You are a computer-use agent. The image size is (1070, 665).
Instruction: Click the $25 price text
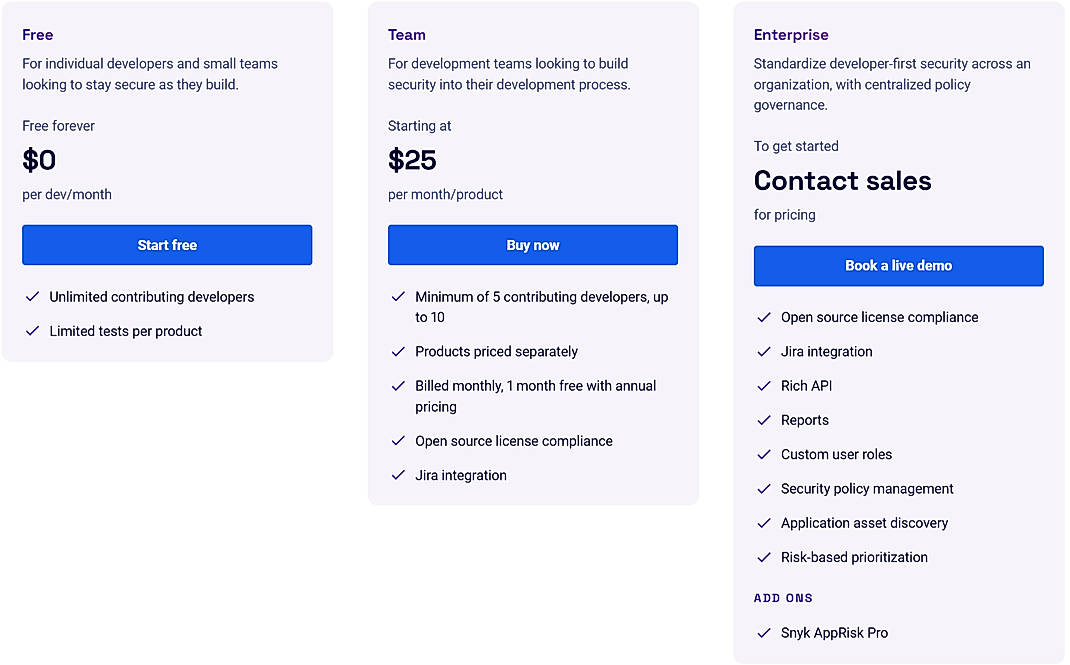pos(410,159)
